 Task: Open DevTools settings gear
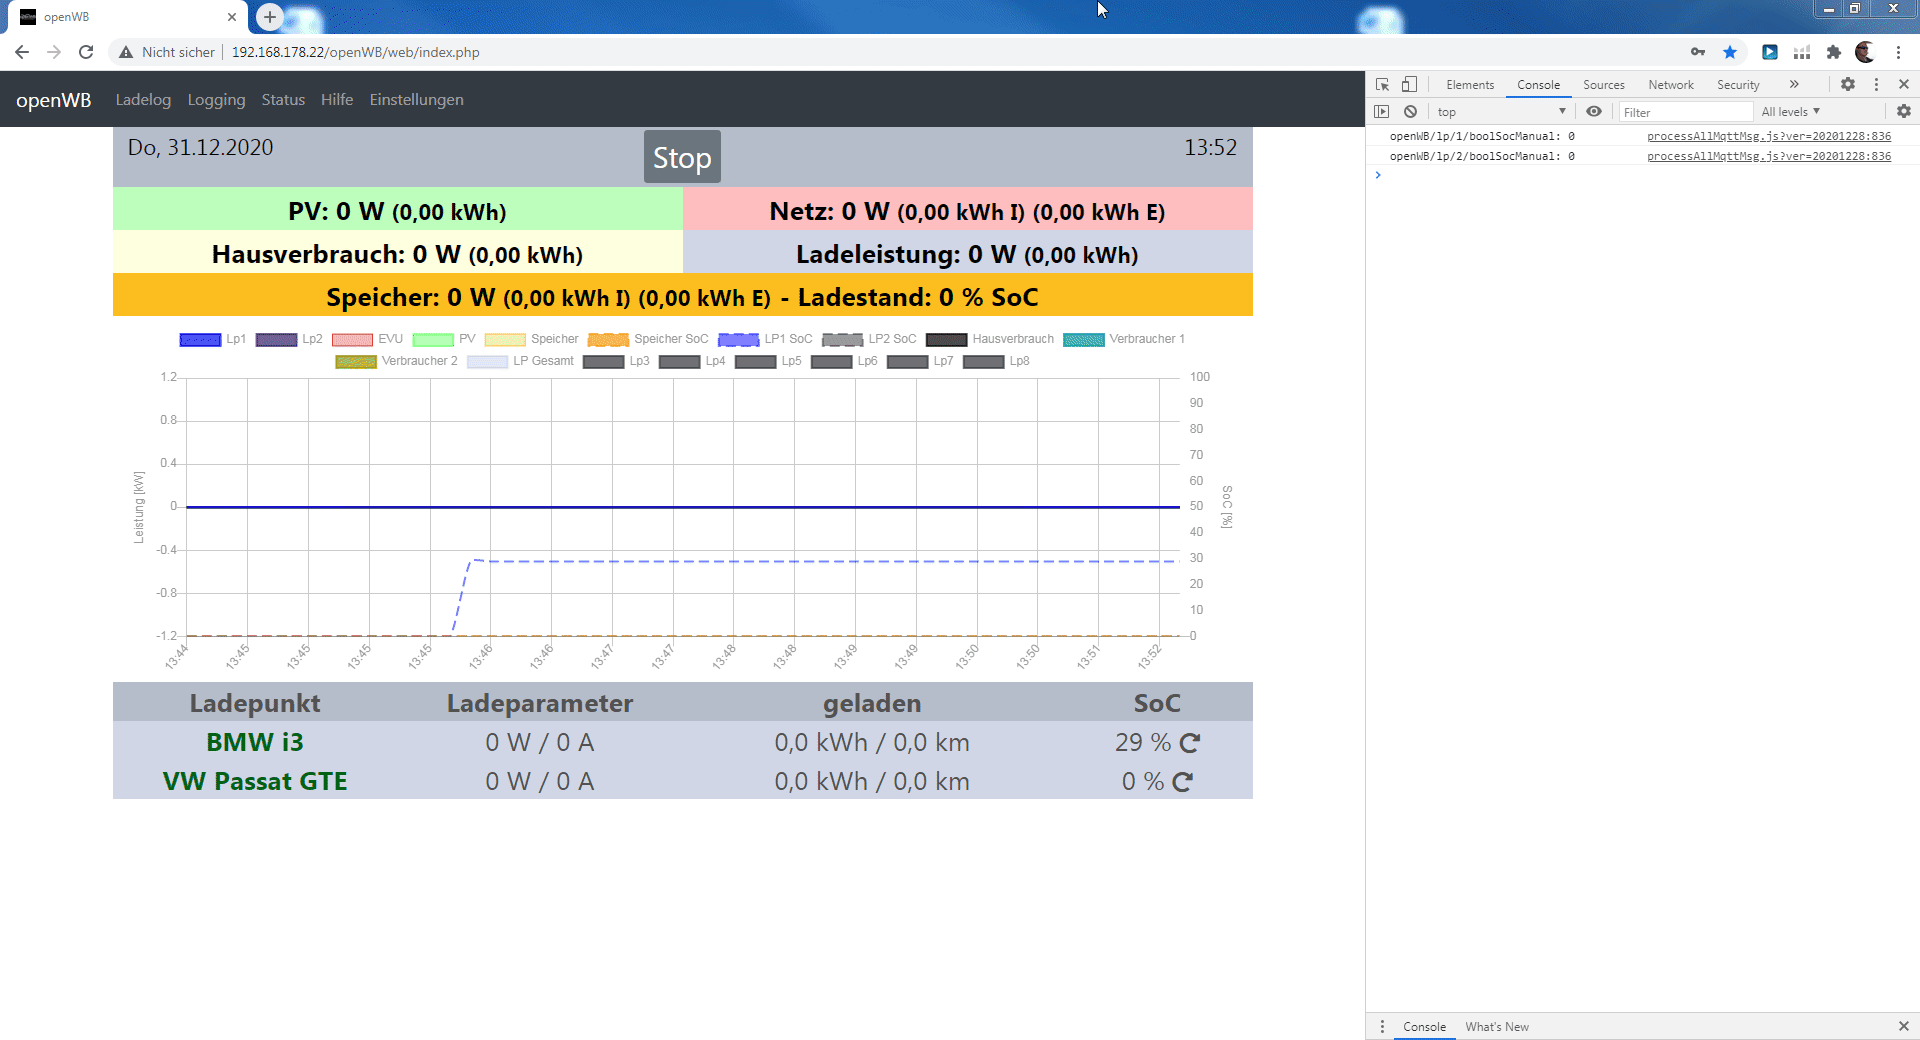[x=1848, y=85]
